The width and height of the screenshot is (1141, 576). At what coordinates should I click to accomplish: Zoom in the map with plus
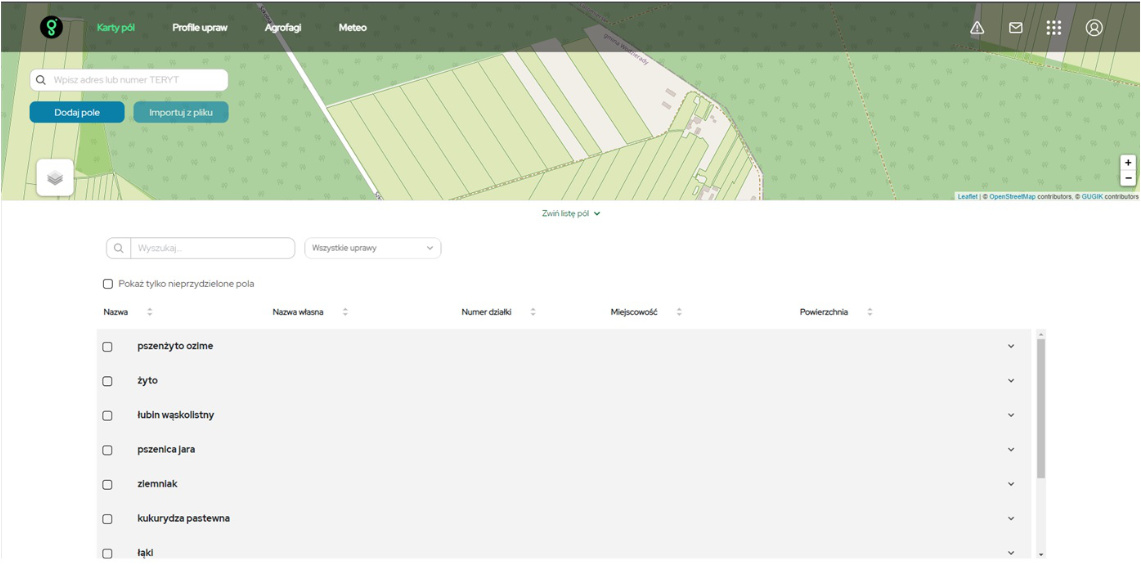tap(1128, 163)
